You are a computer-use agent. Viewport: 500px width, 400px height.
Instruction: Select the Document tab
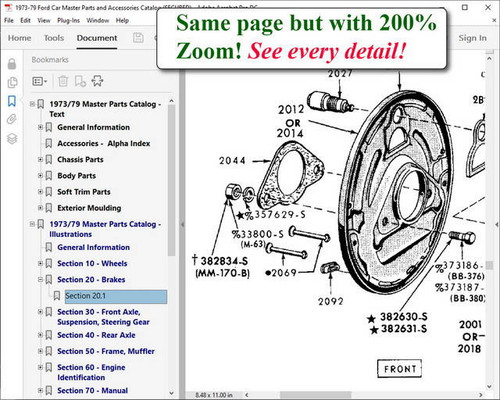click(97, 38)
